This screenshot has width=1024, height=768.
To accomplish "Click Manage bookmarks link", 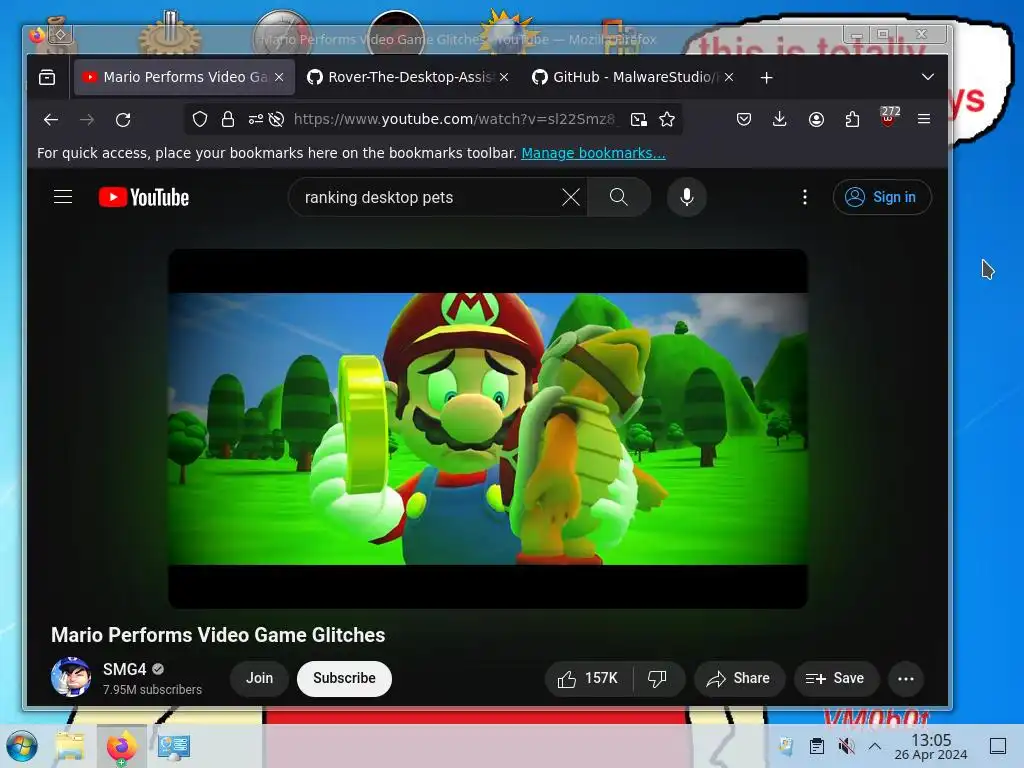I will coord(593,153).
